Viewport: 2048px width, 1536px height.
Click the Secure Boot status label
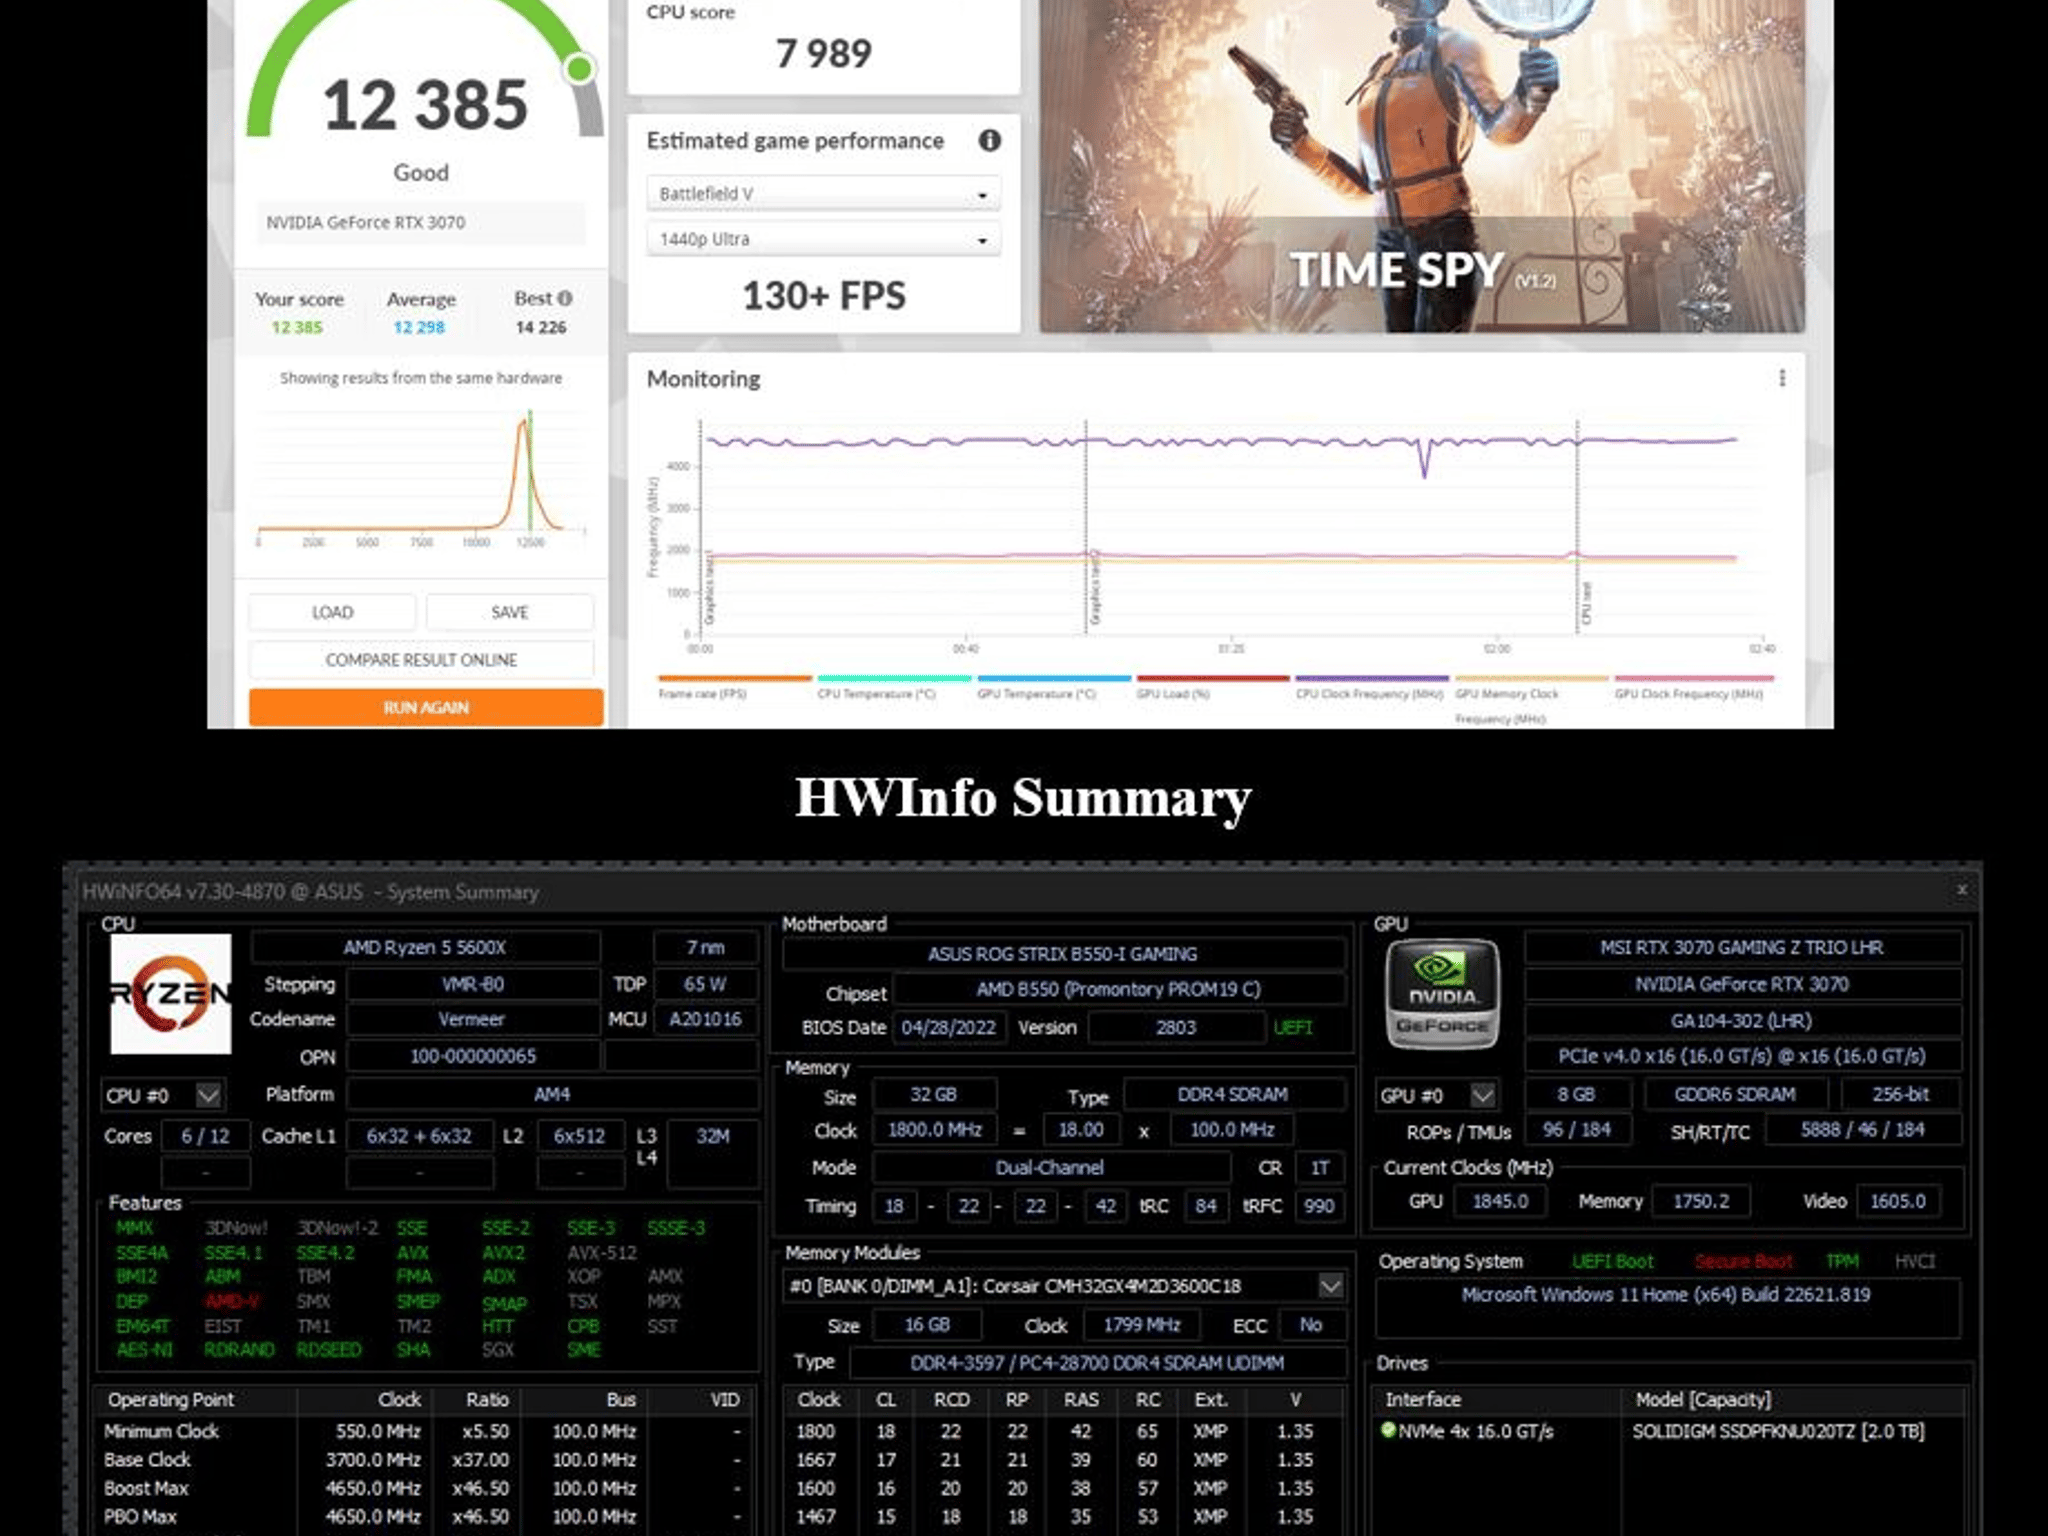click(1744, 1262)
